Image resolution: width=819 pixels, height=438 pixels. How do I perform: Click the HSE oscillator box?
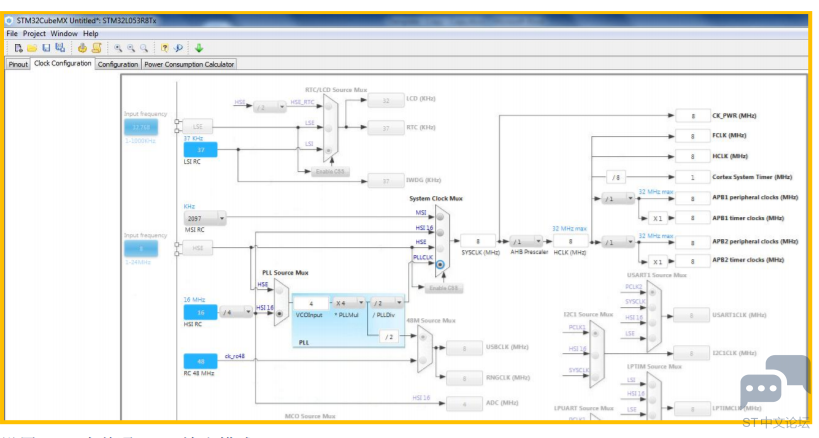coord(197,248)
